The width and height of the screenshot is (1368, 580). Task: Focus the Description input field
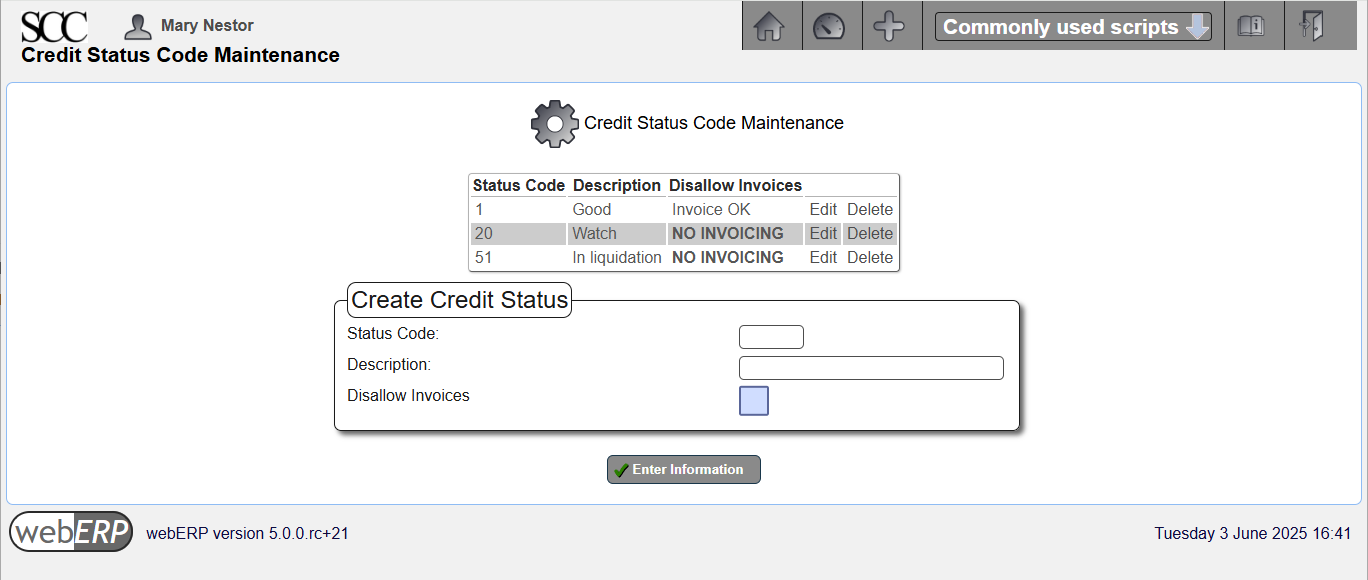pos(871,368)
